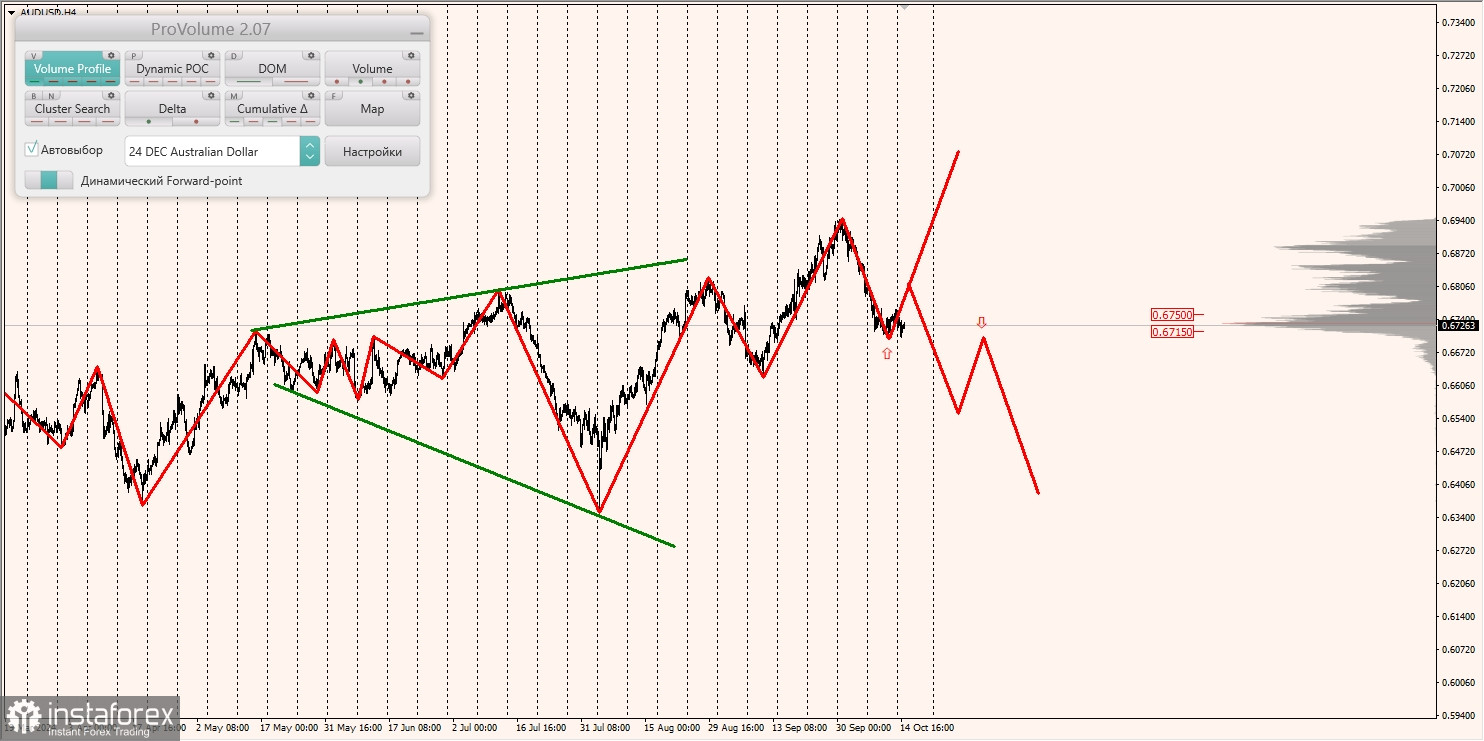Screen dimensions: 1484x741
Task: Select red dot segment under Delta
Action: (x=196, y=121)
